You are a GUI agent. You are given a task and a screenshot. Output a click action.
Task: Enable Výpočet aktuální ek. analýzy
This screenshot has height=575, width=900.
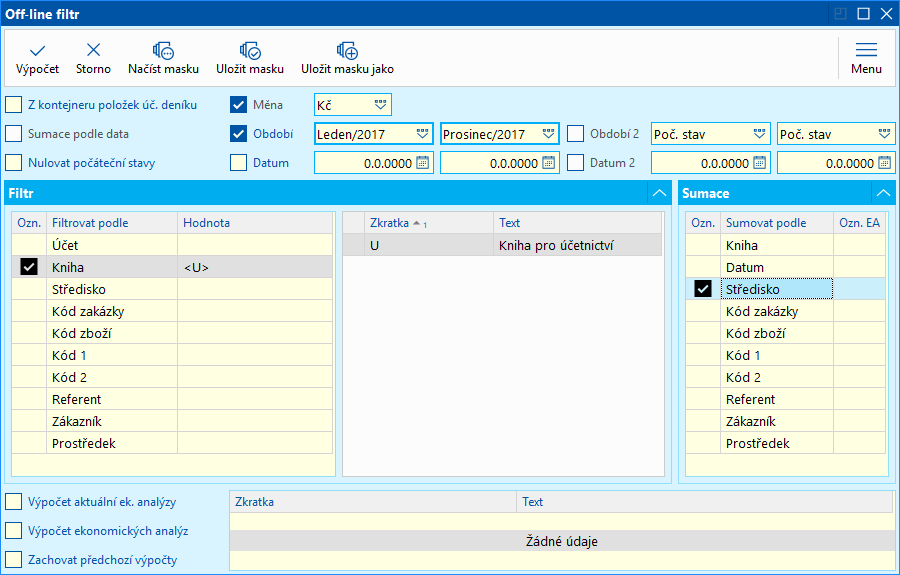point(14,502)
